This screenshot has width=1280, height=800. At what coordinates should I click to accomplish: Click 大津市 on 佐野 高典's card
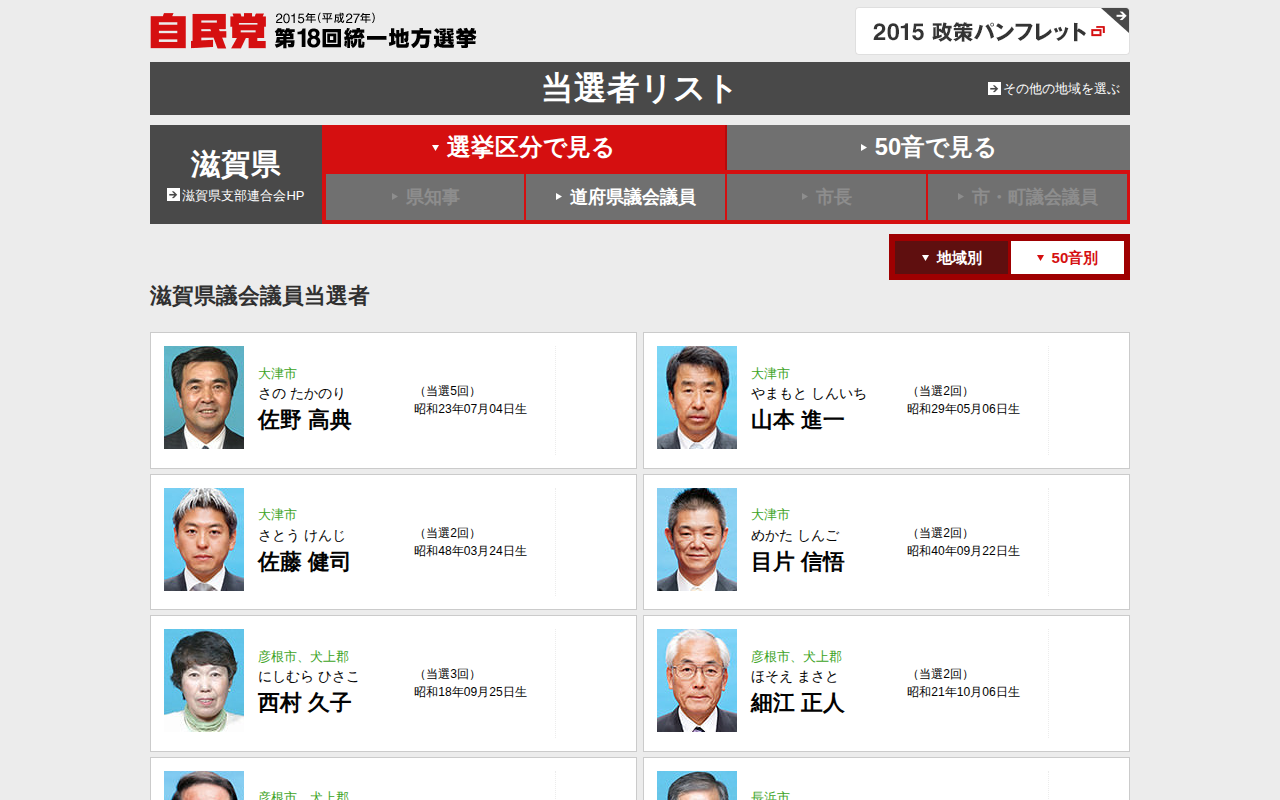[278, 374]
